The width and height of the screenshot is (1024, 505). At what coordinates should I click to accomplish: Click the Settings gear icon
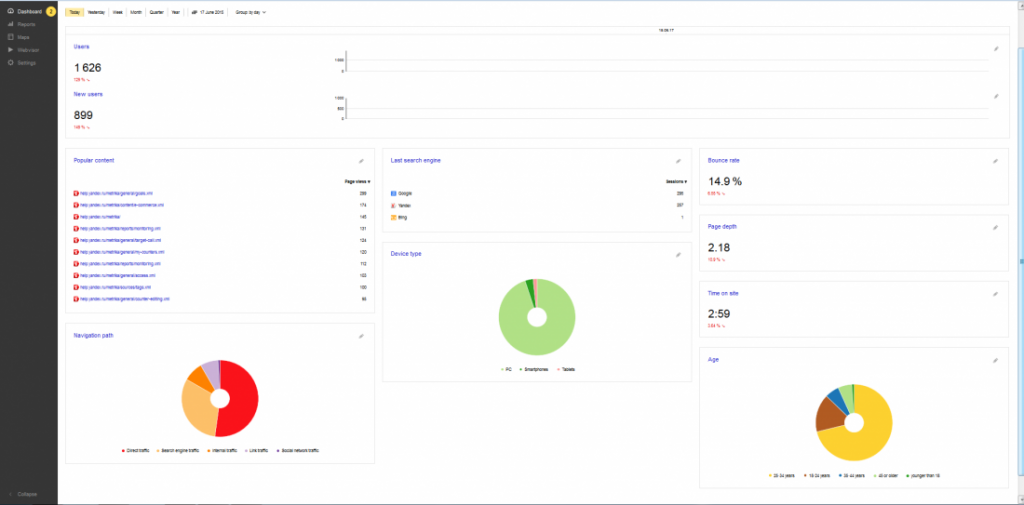coord(10,63)
